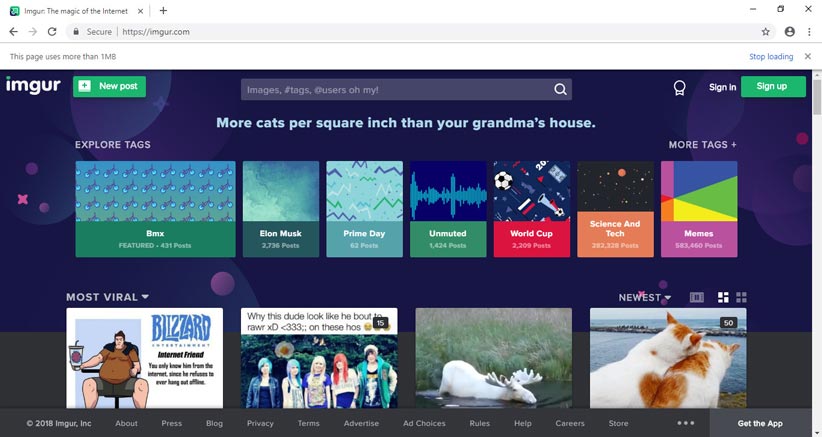
Task: Click the Sign in link
Action: point(722,87)
